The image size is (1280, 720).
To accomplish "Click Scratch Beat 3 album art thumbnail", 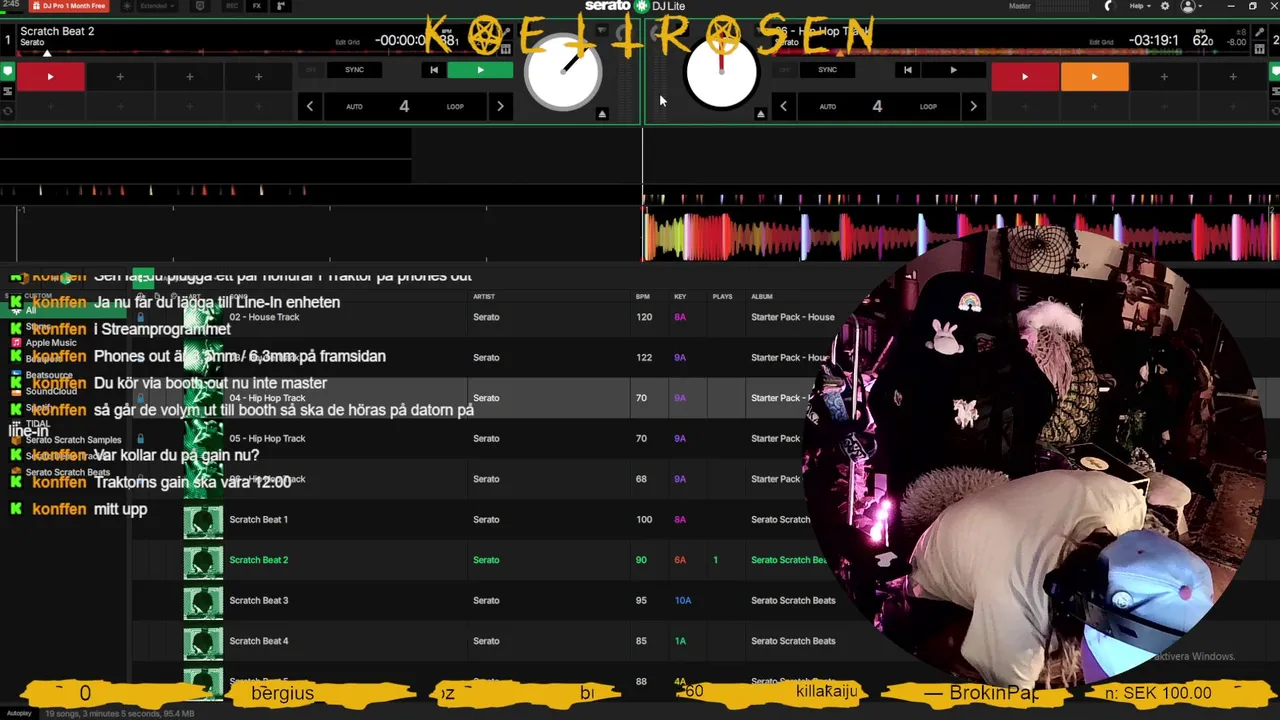I will coord(203,601).
